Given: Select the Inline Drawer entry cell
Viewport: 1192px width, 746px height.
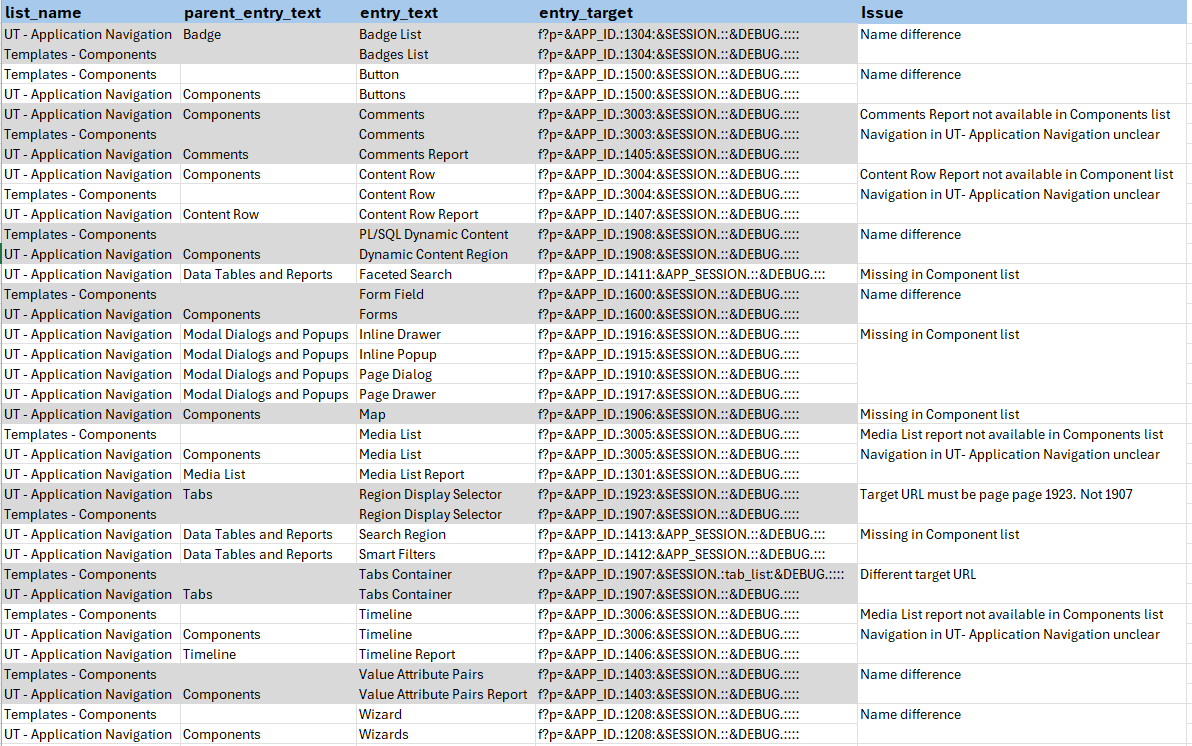Looking at the screenshot, I should tap(400, 334).
